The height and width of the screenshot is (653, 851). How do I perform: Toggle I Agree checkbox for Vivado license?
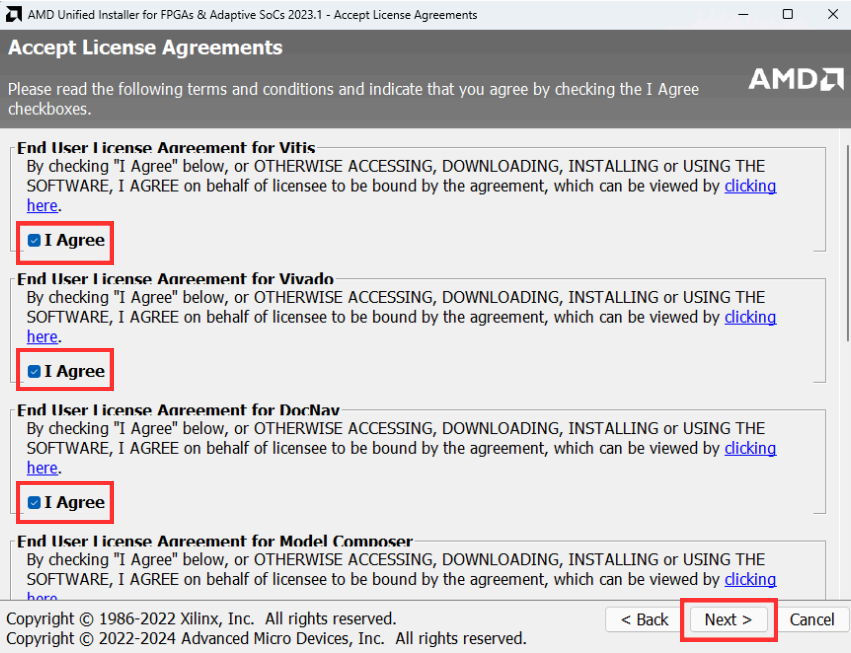coord(35,371)
